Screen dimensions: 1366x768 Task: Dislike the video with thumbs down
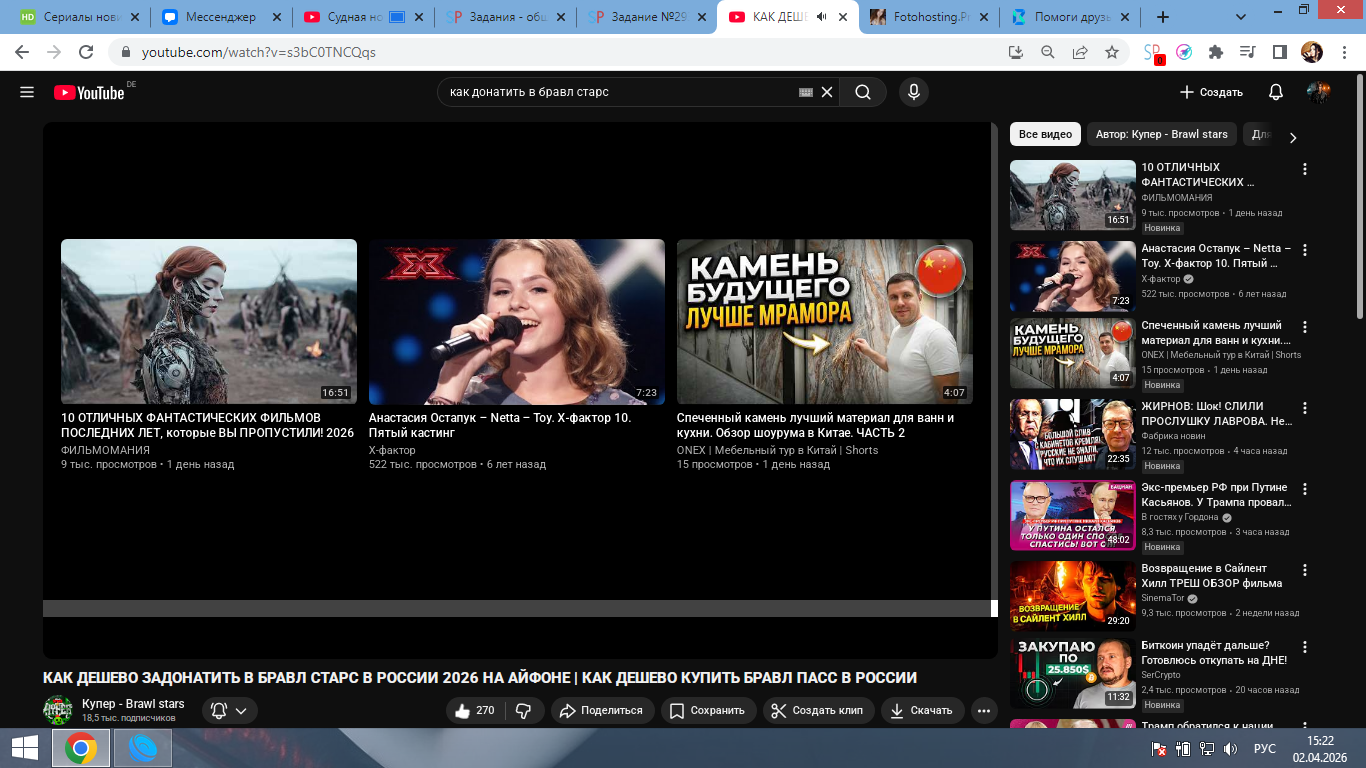[523, 711]
